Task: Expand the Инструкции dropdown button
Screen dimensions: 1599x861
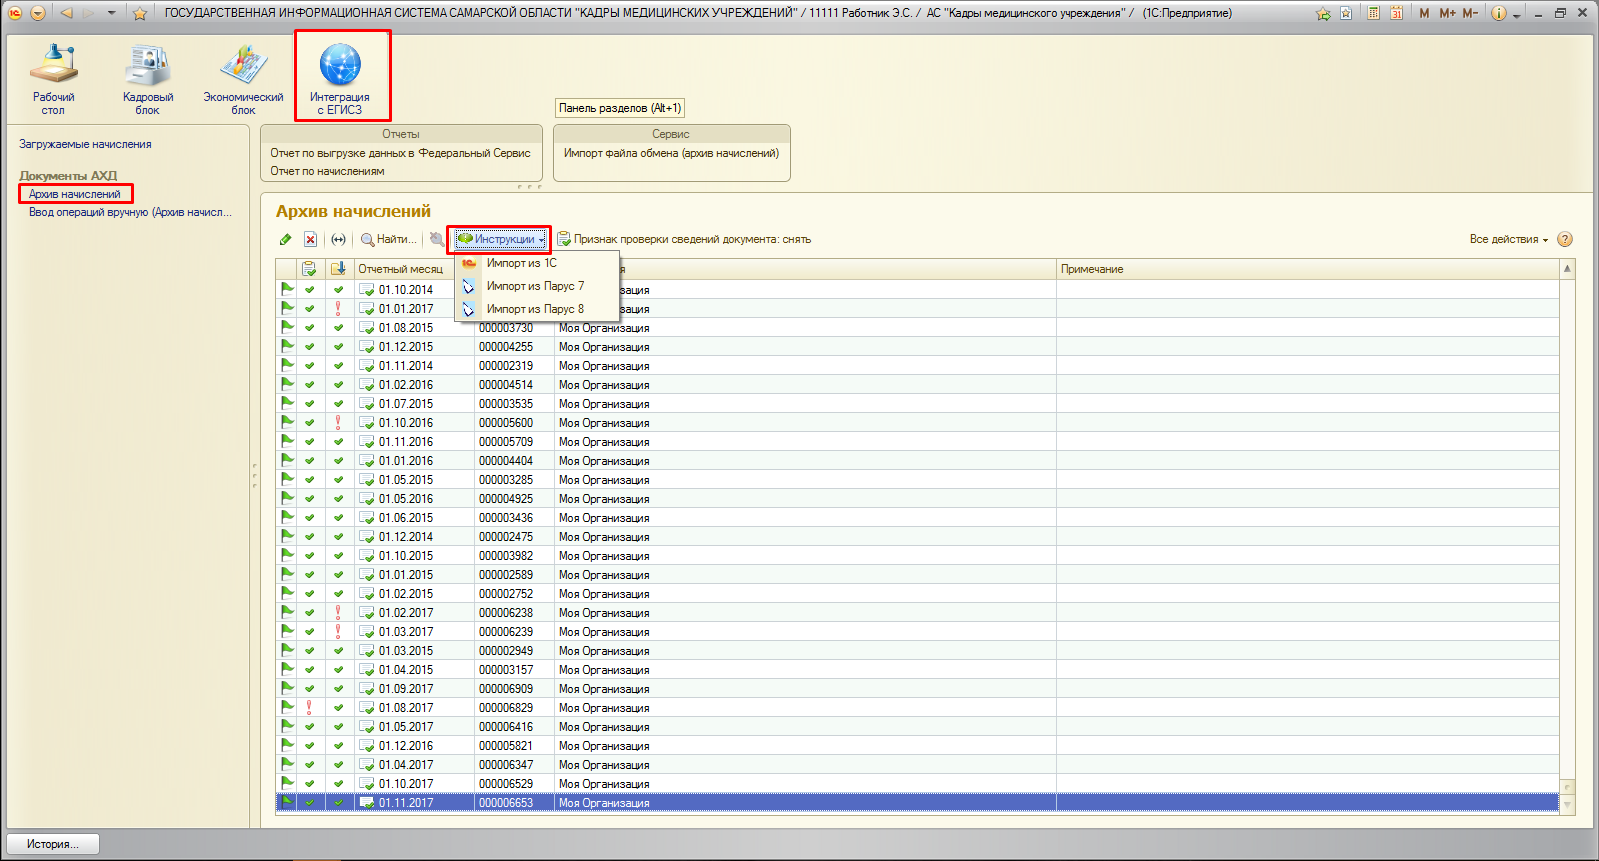Action: (499, 240)
